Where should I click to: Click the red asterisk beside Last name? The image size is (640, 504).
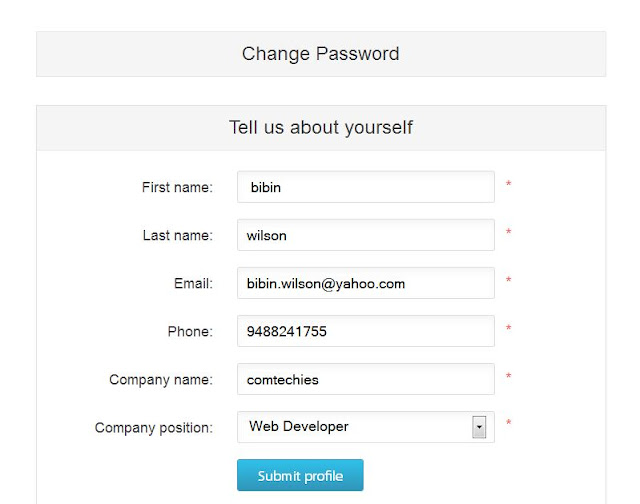[x=509, y=232]
